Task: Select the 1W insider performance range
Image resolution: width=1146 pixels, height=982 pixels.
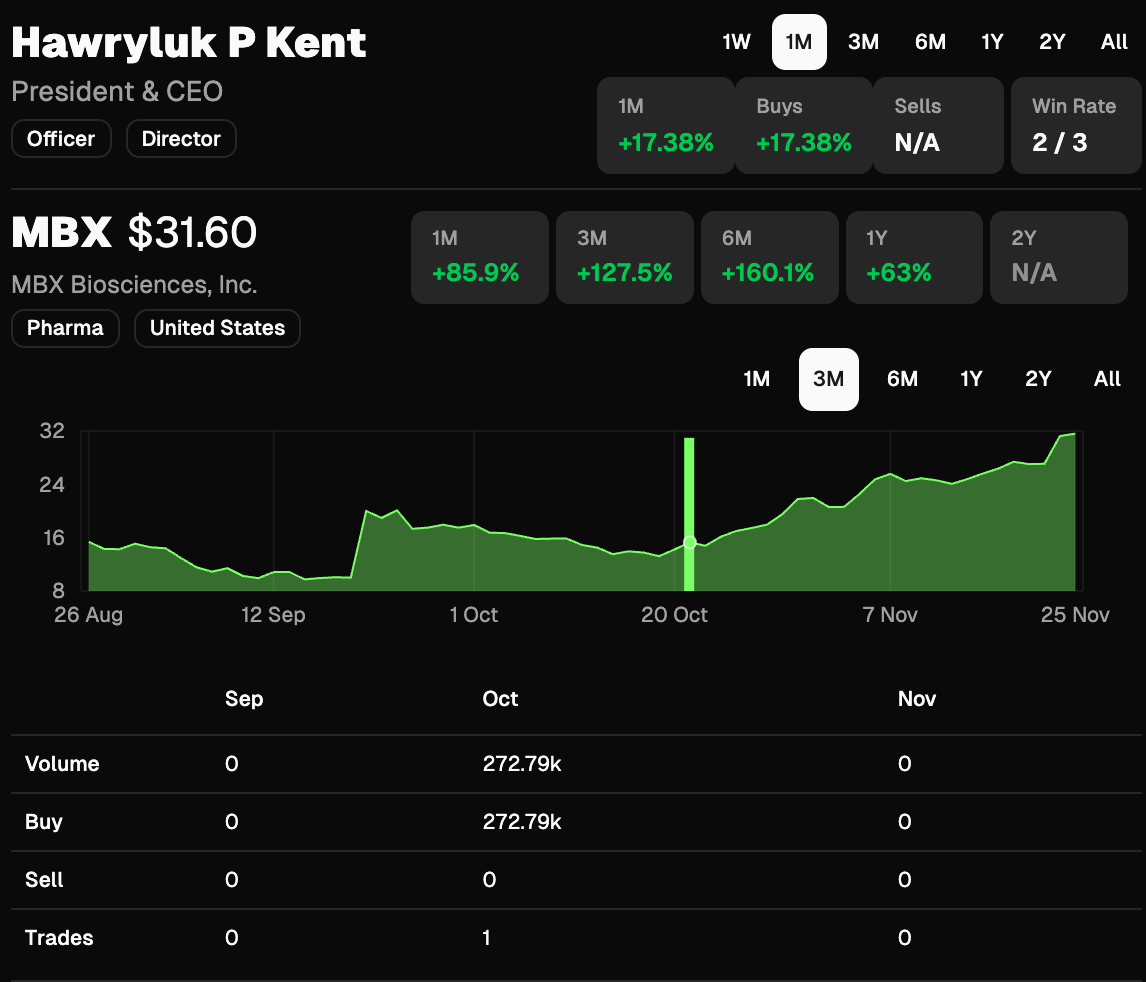Action: pos(736,42)
